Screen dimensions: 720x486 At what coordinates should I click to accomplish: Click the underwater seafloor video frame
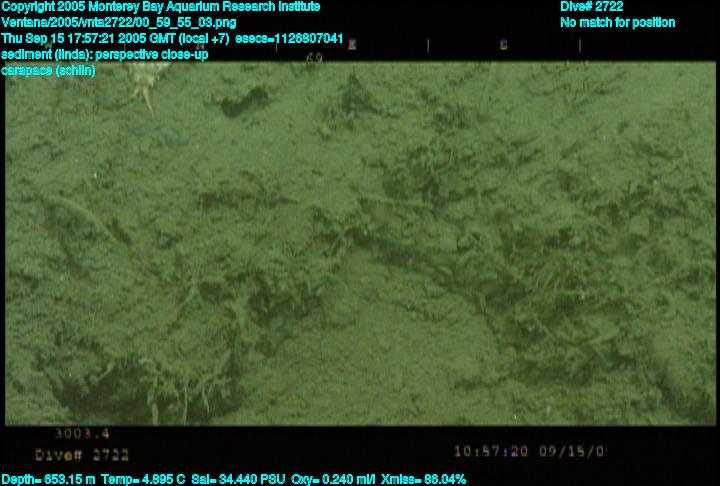360,243
